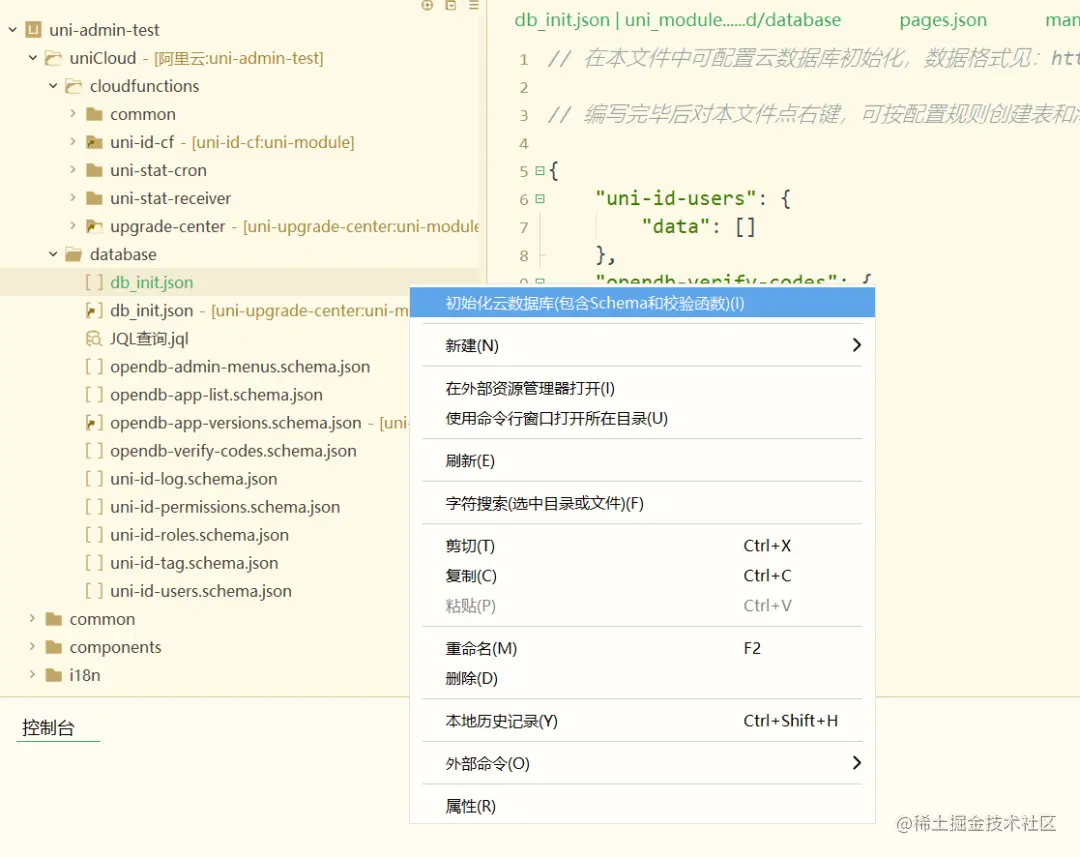This screenshot has height=857, width=1080.
Task: Click the uni-admin-test project icon
Action: (33, 30)
